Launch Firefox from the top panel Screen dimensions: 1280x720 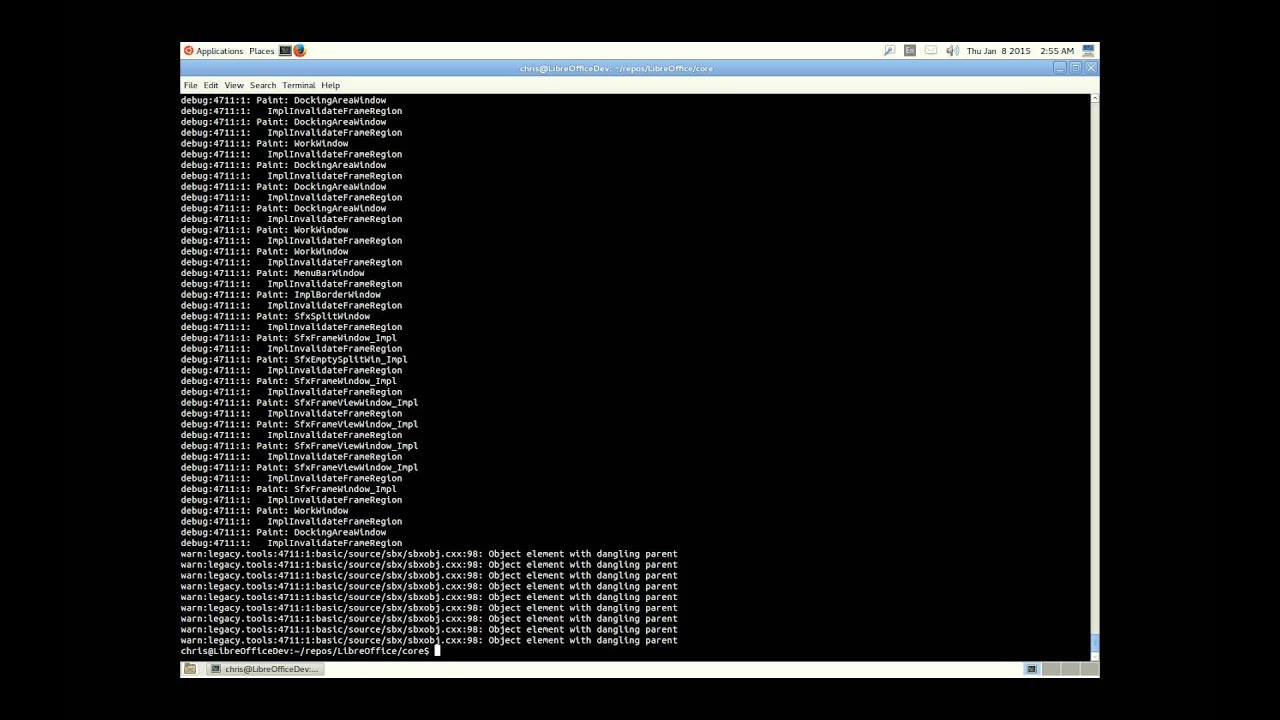(299, 51)
